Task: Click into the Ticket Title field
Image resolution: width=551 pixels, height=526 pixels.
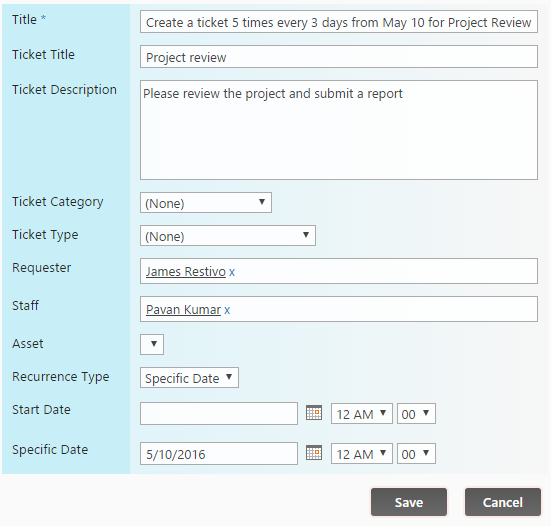Action: [339, 57]
